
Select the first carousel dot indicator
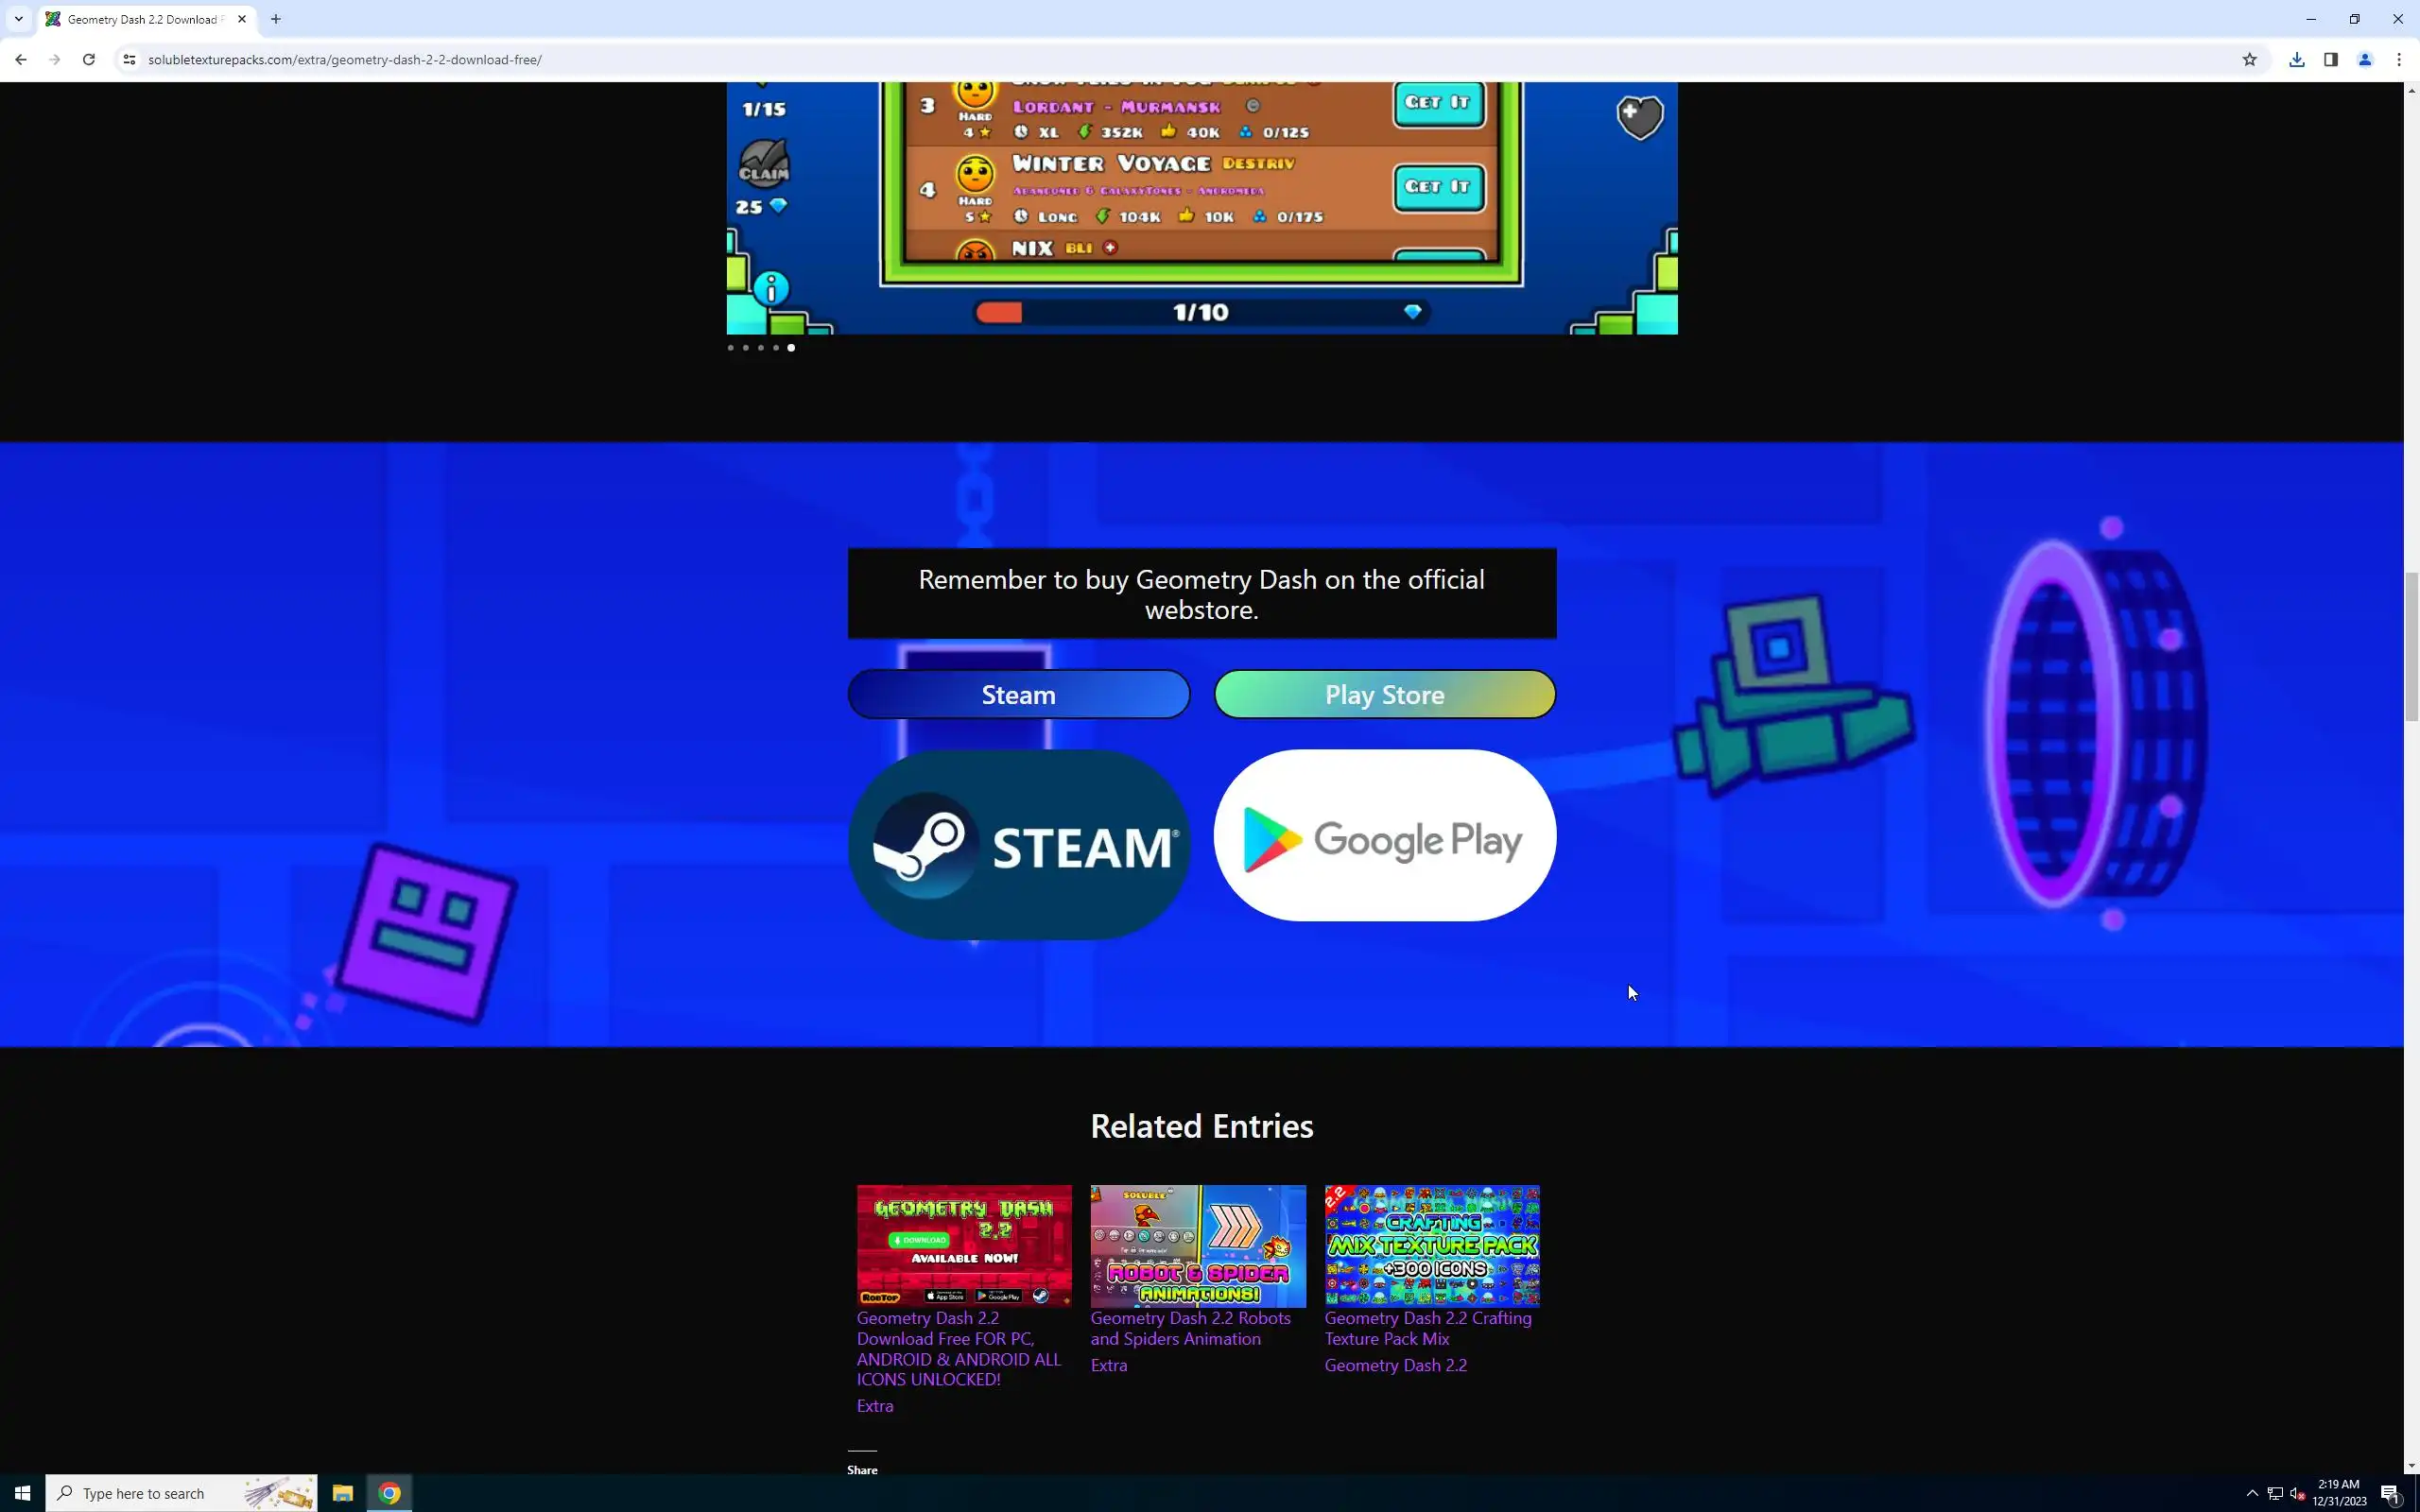point(731,348)
